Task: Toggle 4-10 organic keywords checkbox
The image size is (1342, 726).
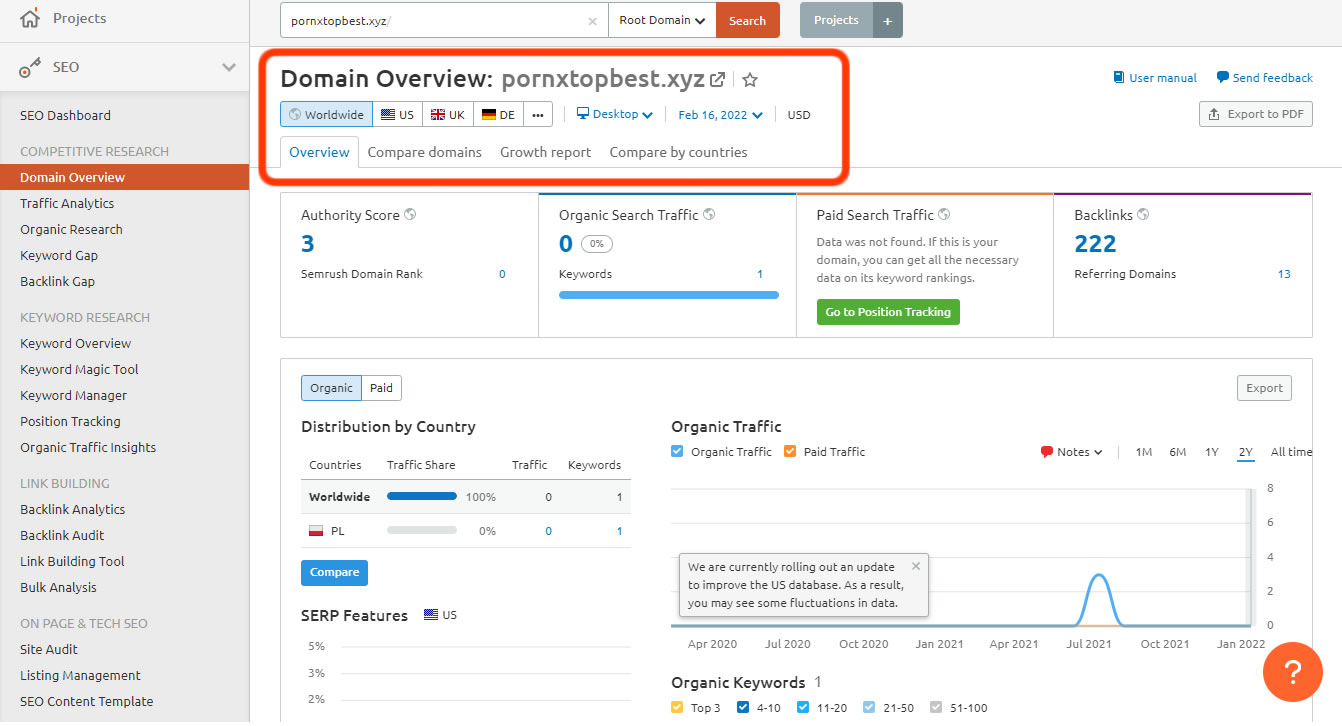Action: [x=743, y=707]
